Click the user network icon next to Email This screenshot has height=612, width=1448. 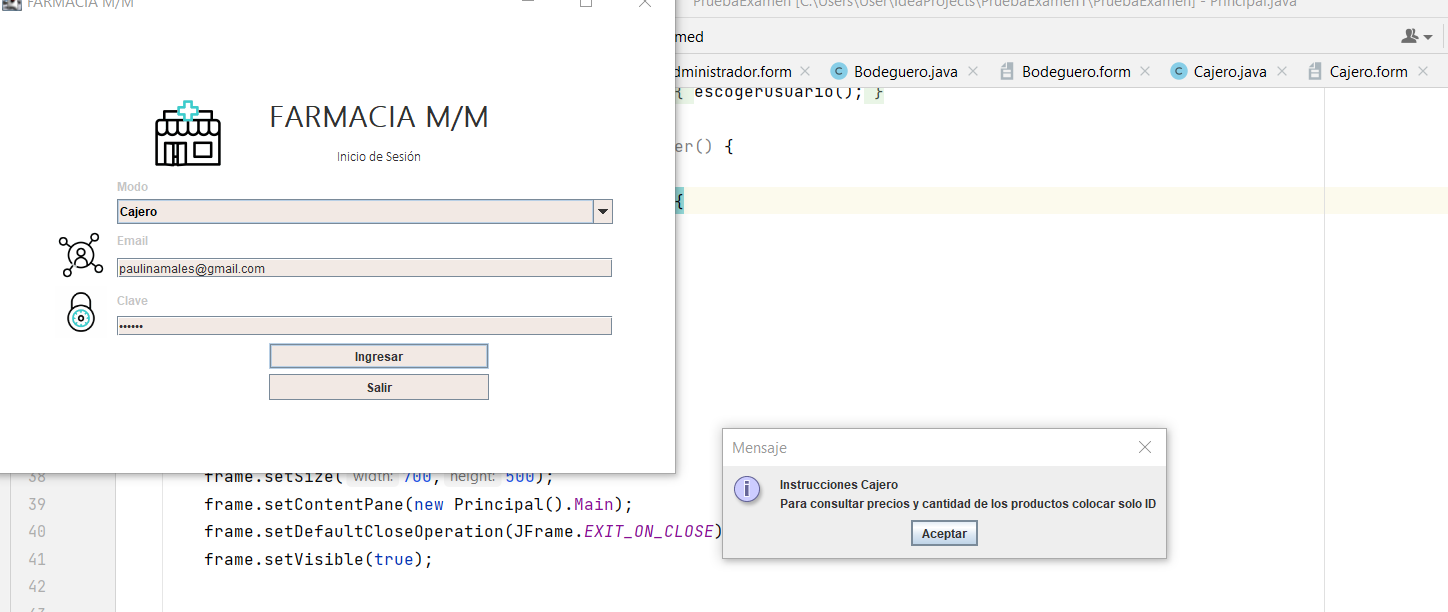tap(81, 255)
